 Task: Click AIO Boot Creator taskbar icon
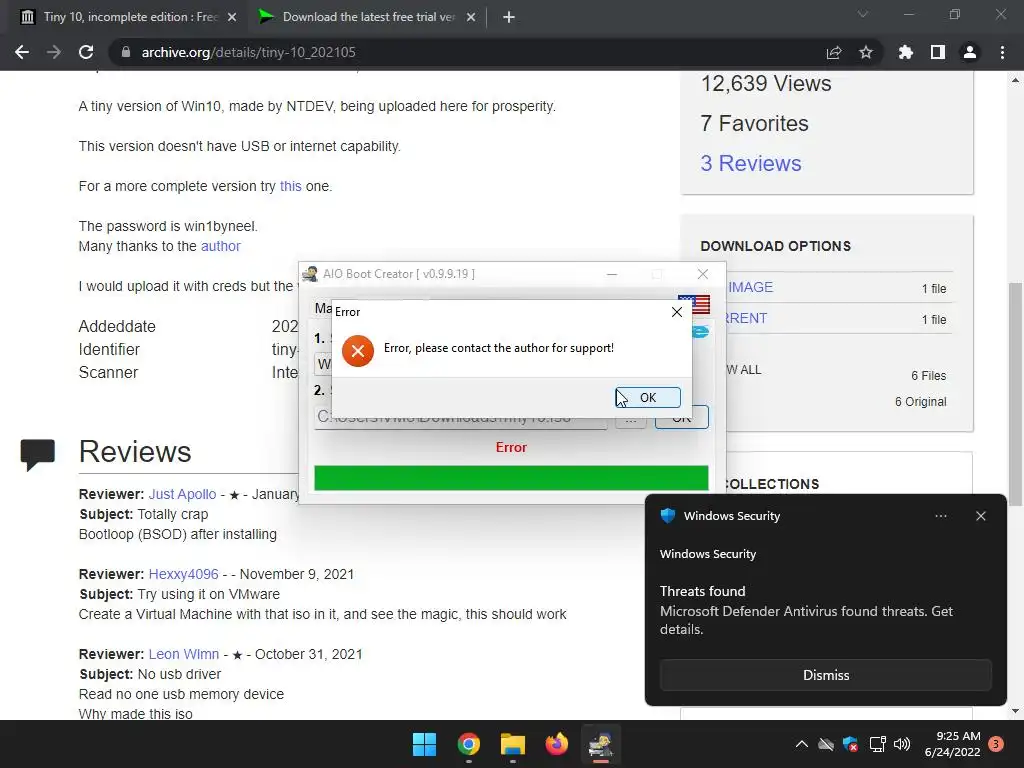click(x=600, y=744)
